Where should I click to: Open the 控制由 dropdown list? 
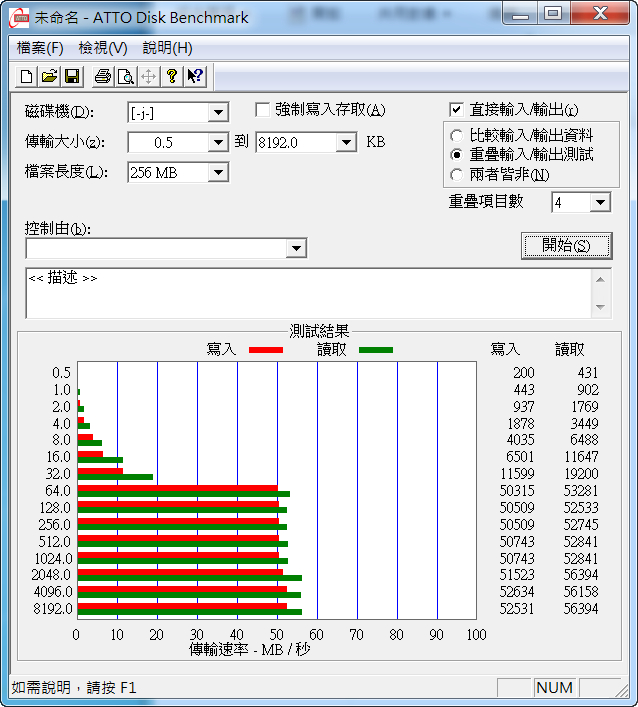296,248
